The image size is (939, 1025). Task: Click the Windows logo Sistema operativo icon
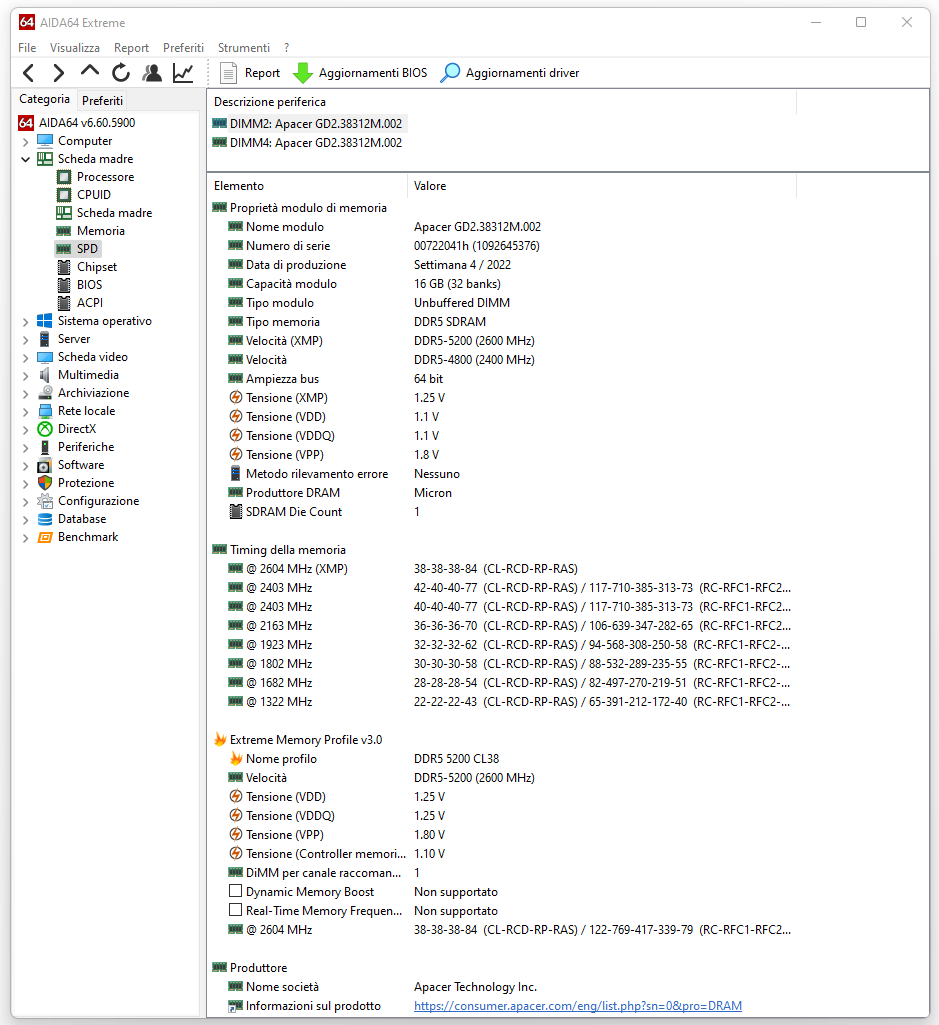click(44, 321)
